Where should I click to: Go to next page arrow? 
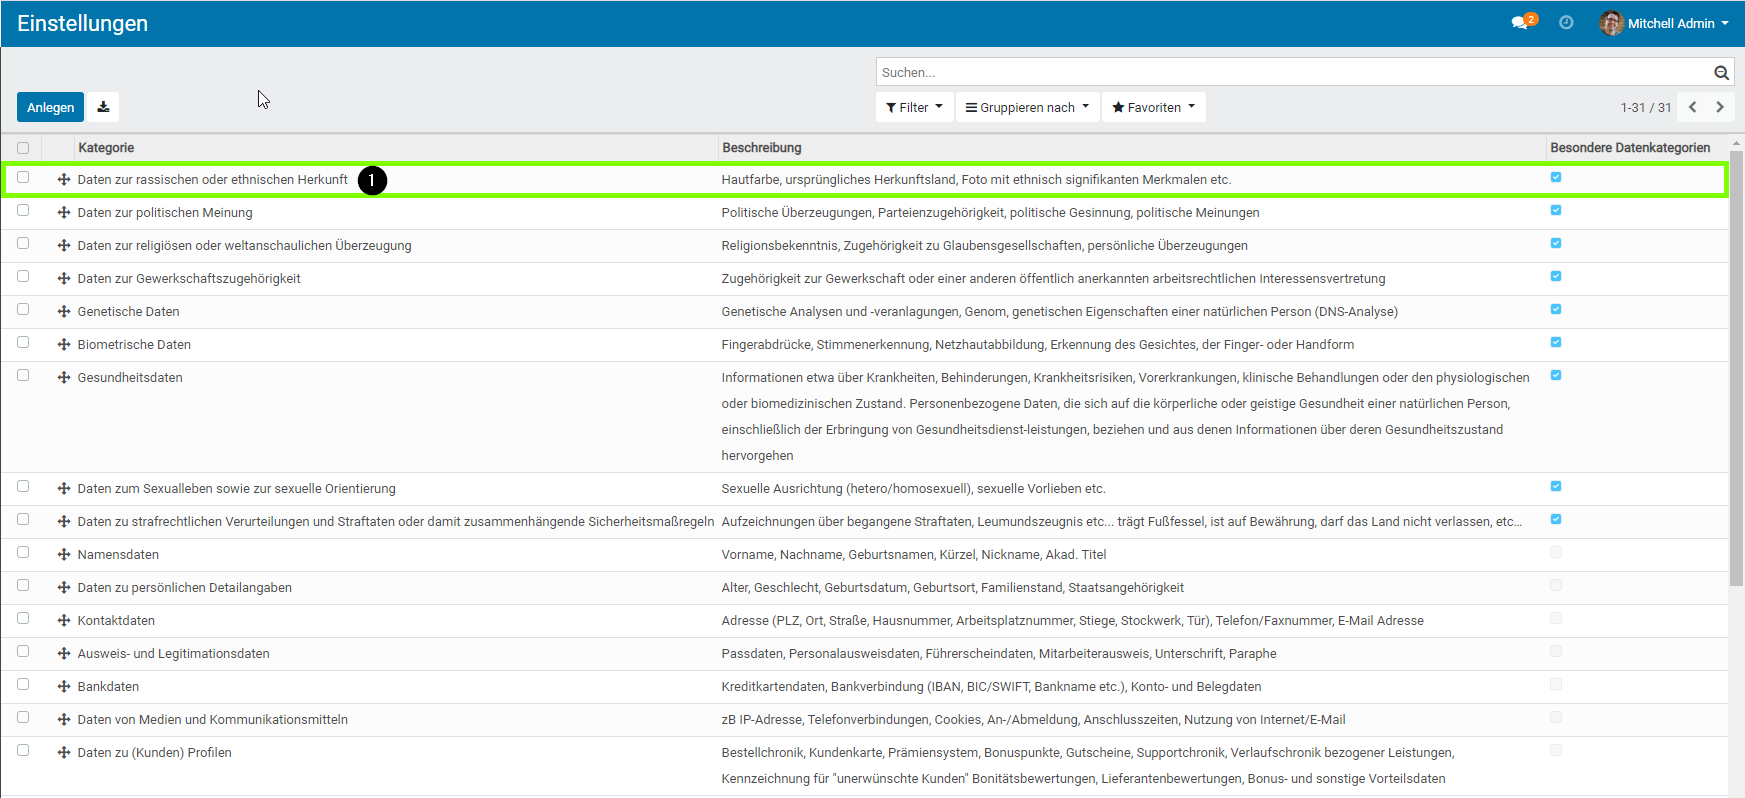[1720, 107]
